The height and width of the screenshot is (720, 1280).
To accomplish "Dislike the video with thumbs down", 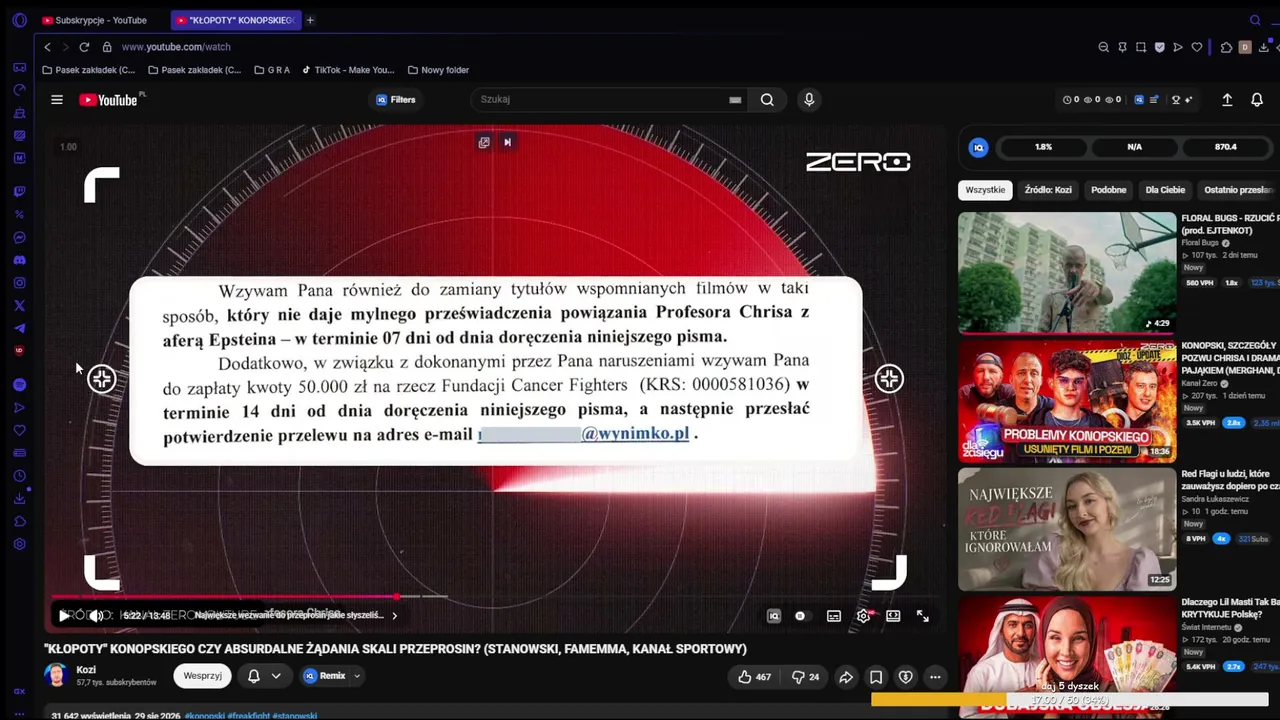I will pyautogui.click(x=806, y=677).
